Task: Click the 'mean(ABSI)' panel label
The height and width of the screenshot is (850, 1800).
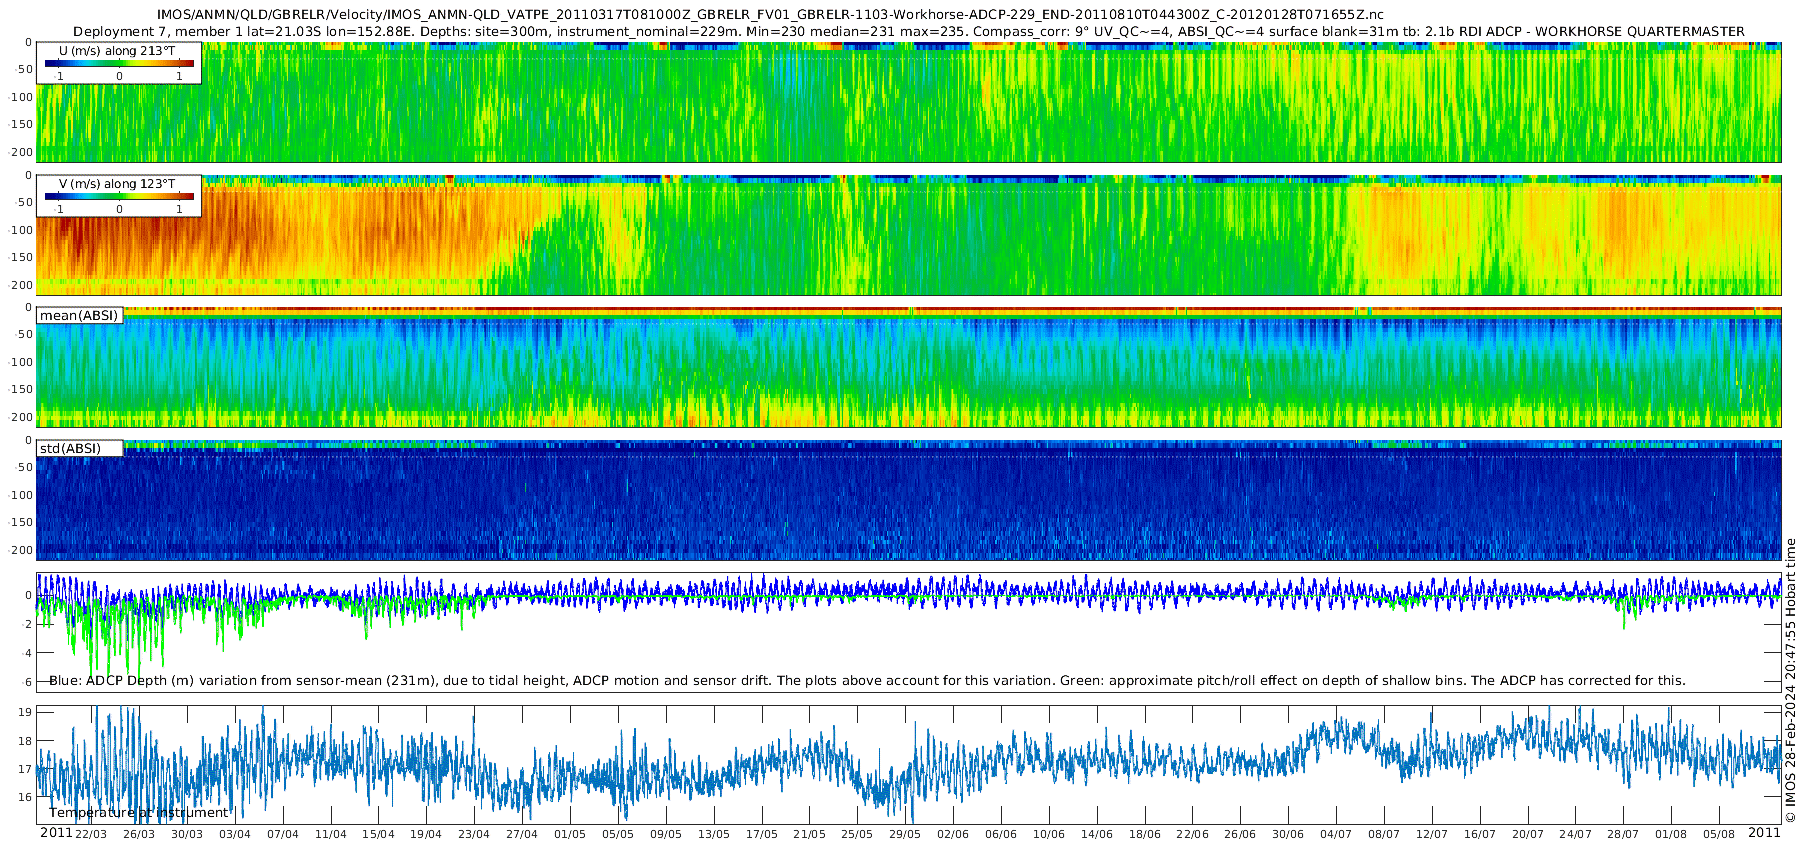Action: [79, 315]
